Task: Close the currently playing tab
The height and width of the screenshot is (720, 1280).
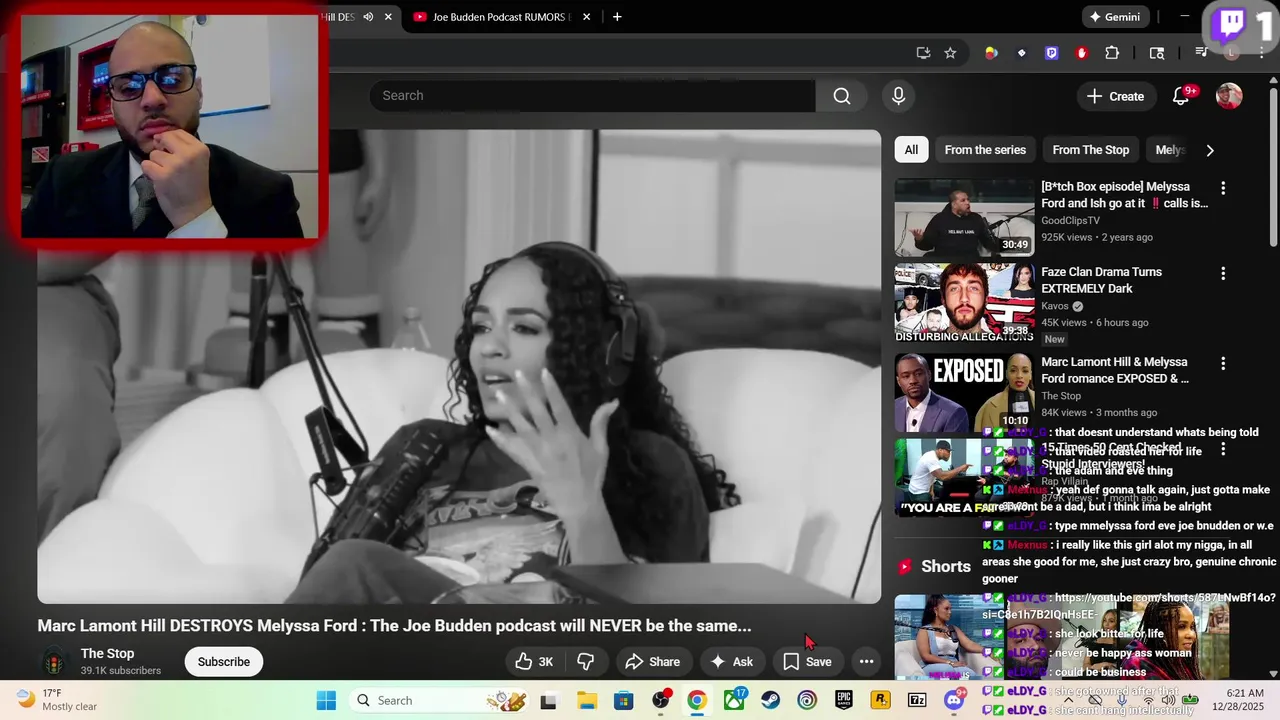Action: click(x=388, y=17)
